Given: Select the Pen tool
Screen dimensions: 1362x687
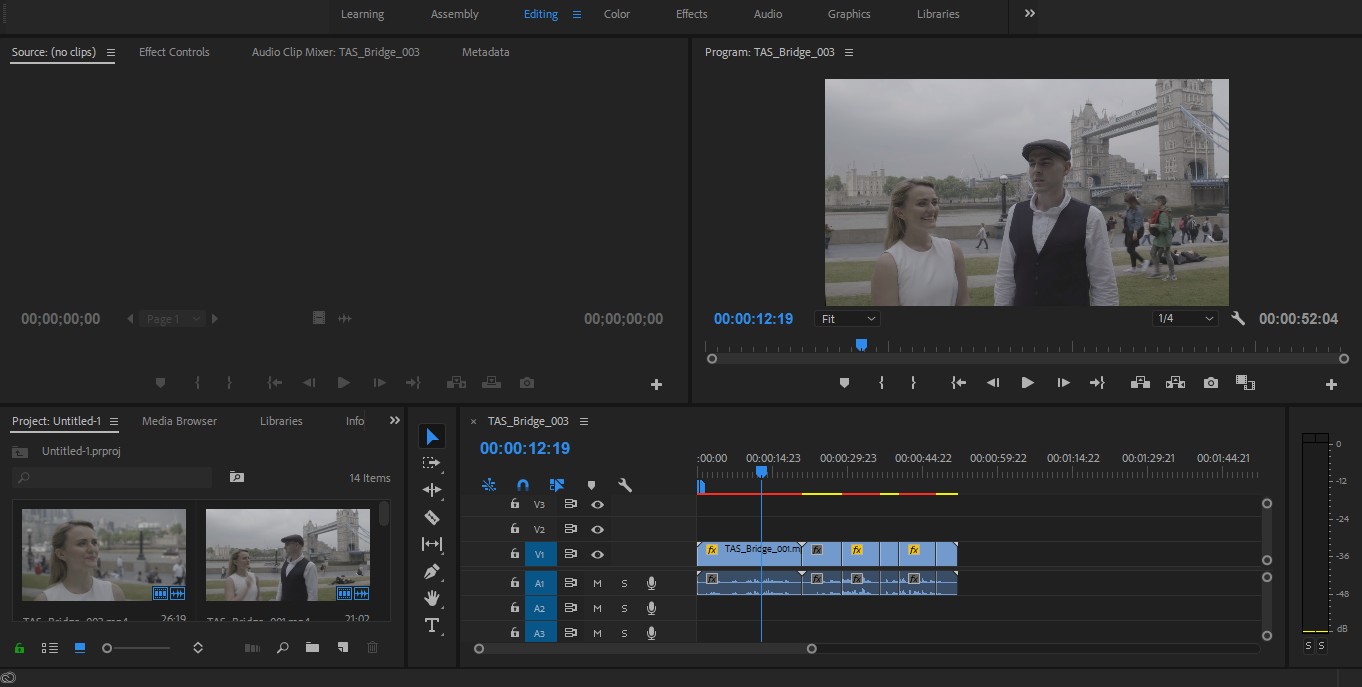Looking at the screenshot, I should click(x=432, y=571).
